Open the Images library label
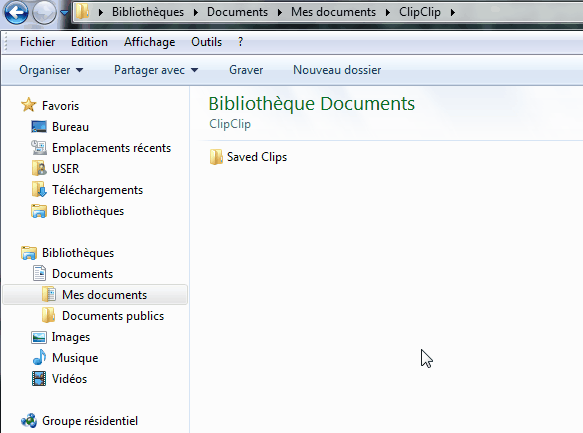Image resolution: width=583 pixels, height=433 pixels. (71, 337)
